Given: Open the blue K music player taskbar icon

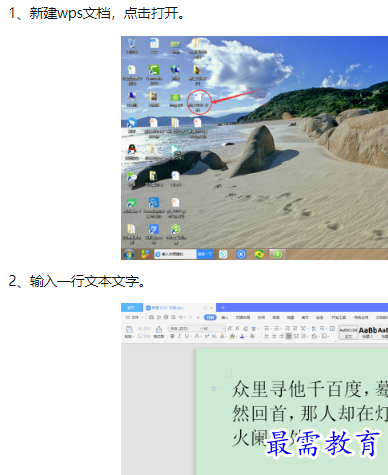Looking at the screenshot, I should pyautogui.click(x=241, y=254).
